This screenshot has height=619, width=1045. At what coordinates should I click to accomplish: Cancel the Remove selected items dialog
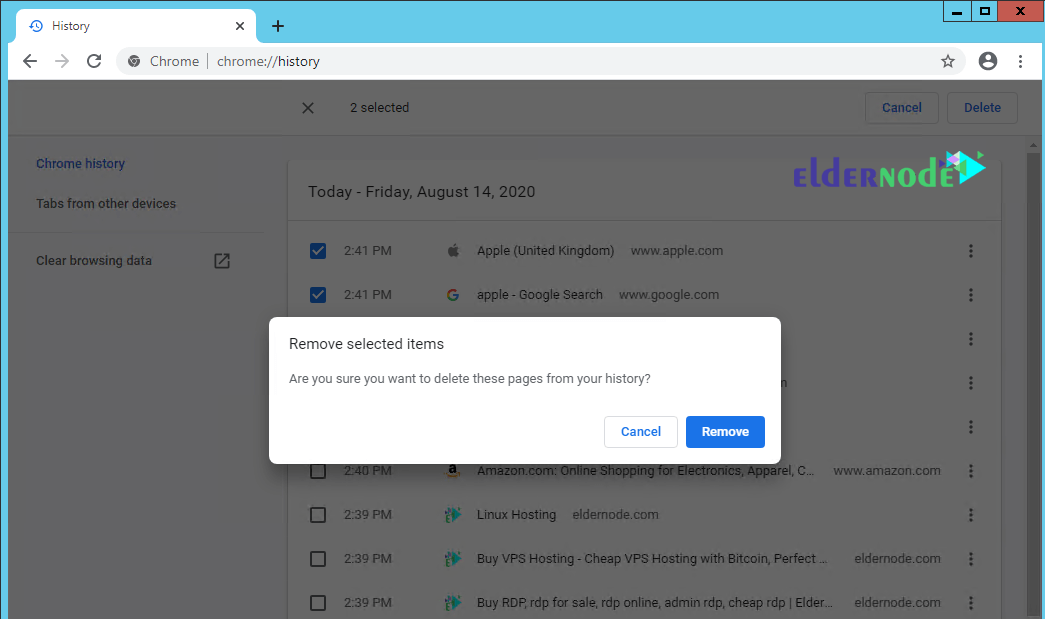pos(640,432)
